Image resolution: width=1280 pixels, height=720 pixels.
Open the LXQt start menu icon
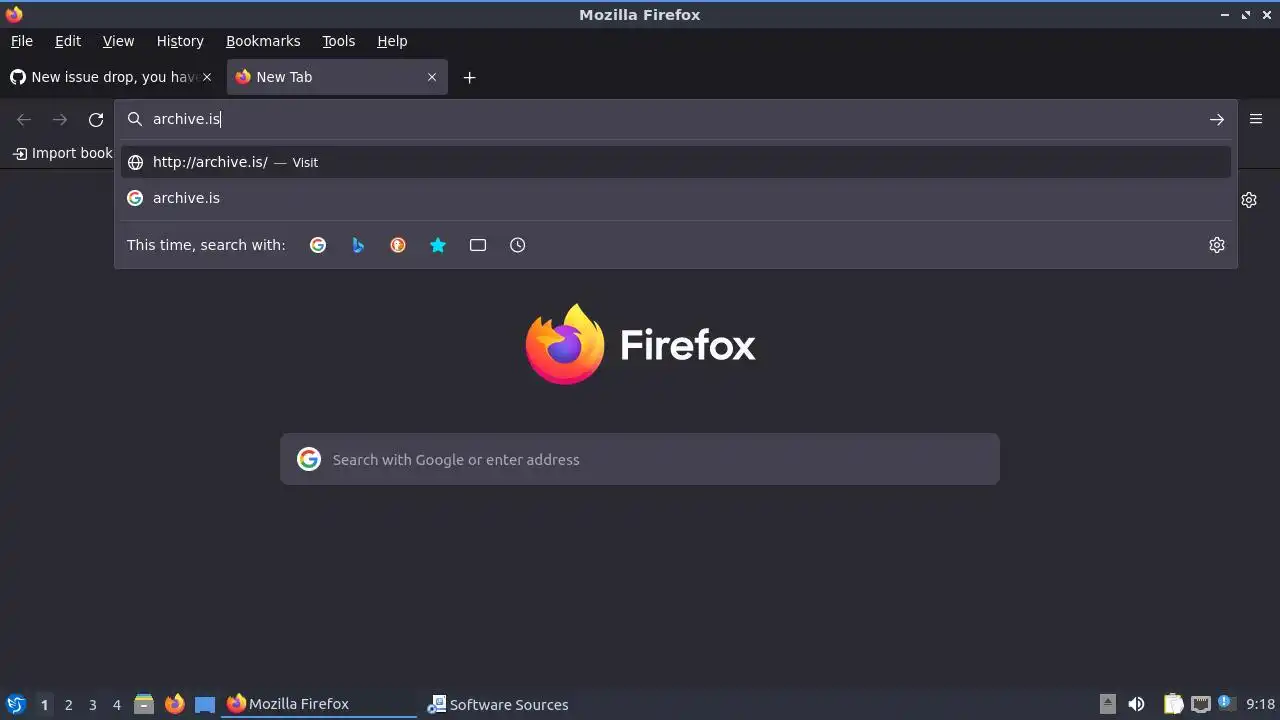[15, 704]
